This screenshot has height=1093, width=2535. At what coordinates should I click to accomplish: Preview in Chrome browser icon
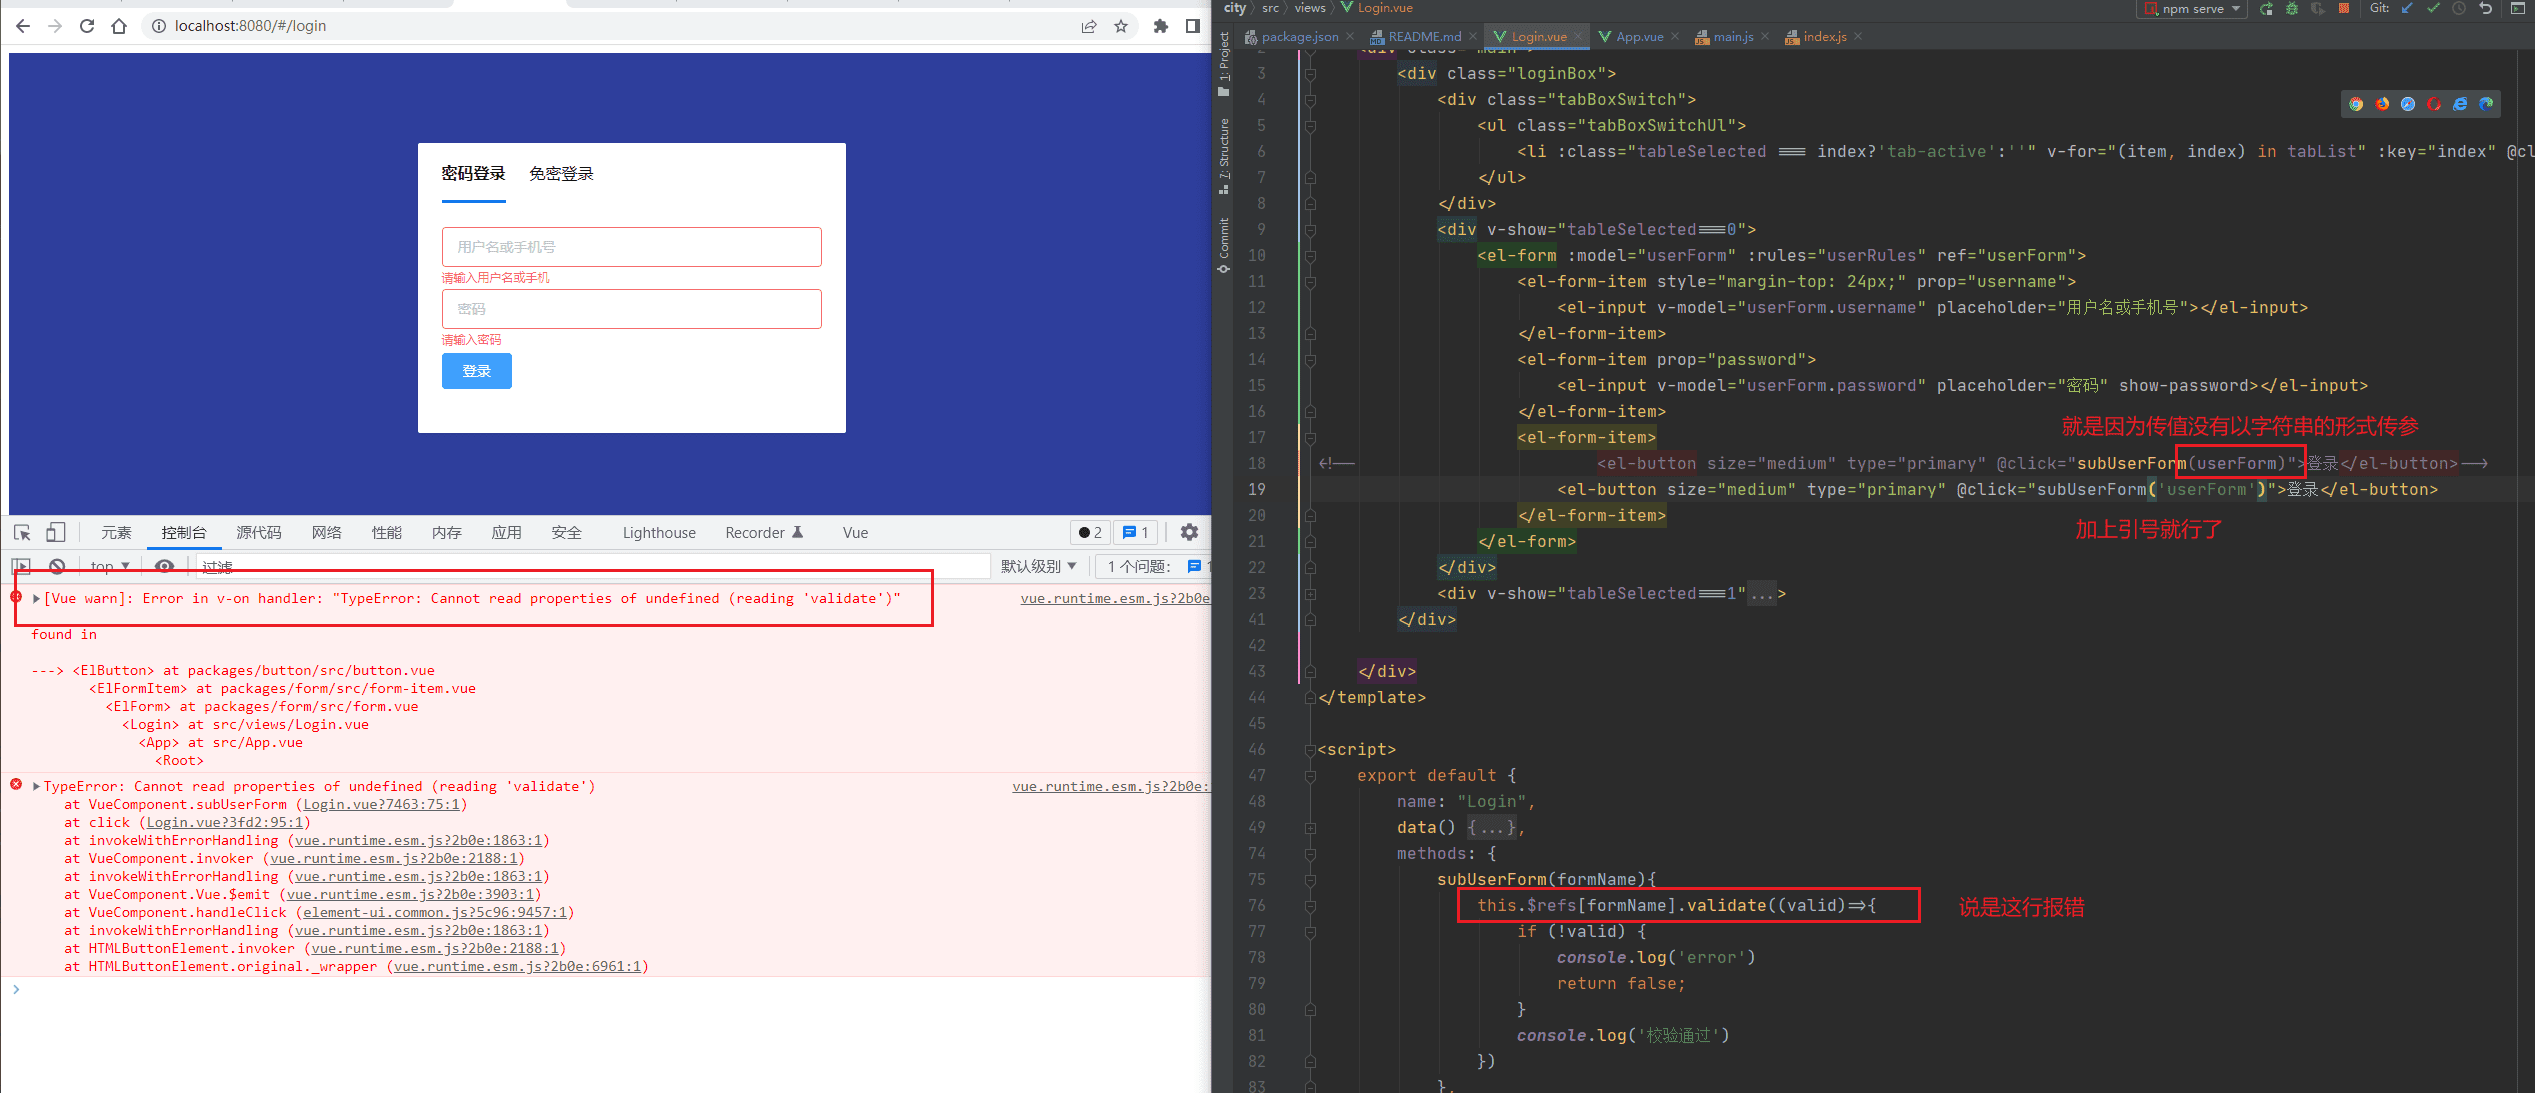(2356, 104)
